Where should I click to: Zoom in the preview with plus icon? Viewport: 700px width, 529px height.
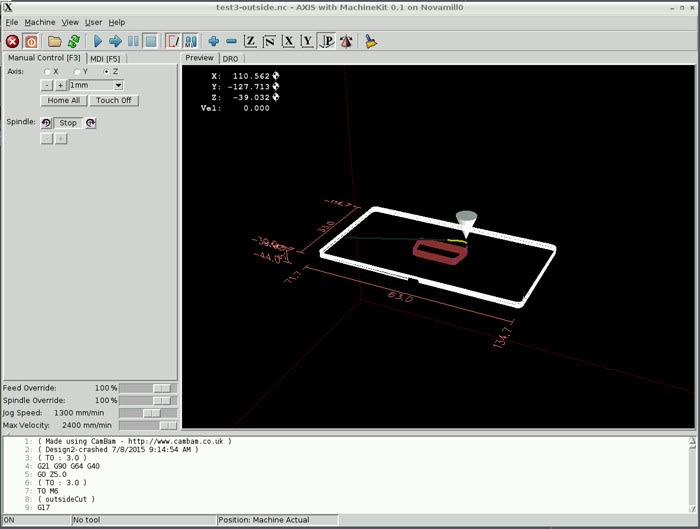coord(213,41)
